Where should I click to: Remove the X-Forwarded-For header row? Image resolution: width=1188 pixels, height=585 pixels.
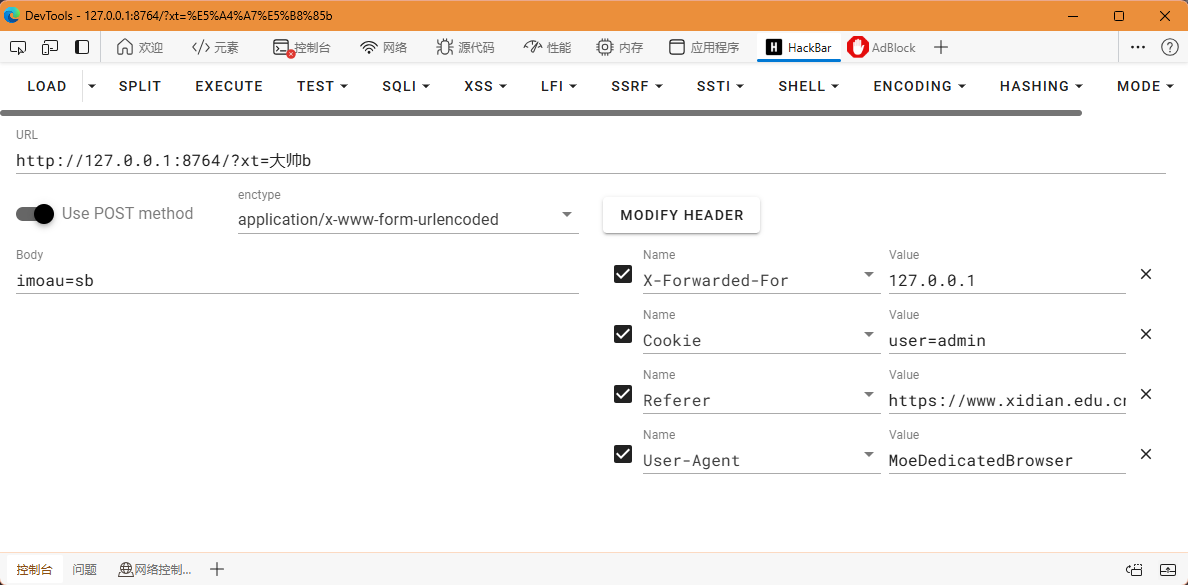(1146, 274)
